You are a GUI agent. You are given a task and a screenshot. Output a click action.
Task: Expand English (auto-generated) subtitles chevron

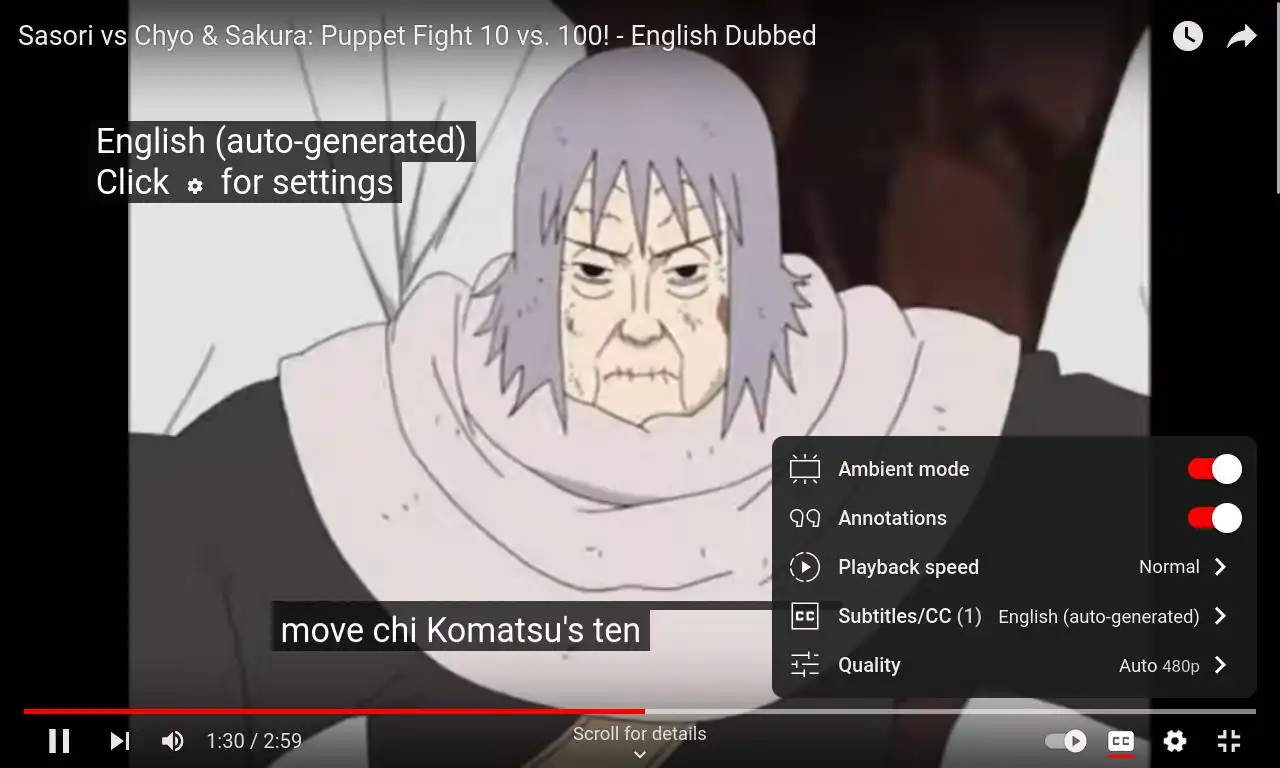1220,616
